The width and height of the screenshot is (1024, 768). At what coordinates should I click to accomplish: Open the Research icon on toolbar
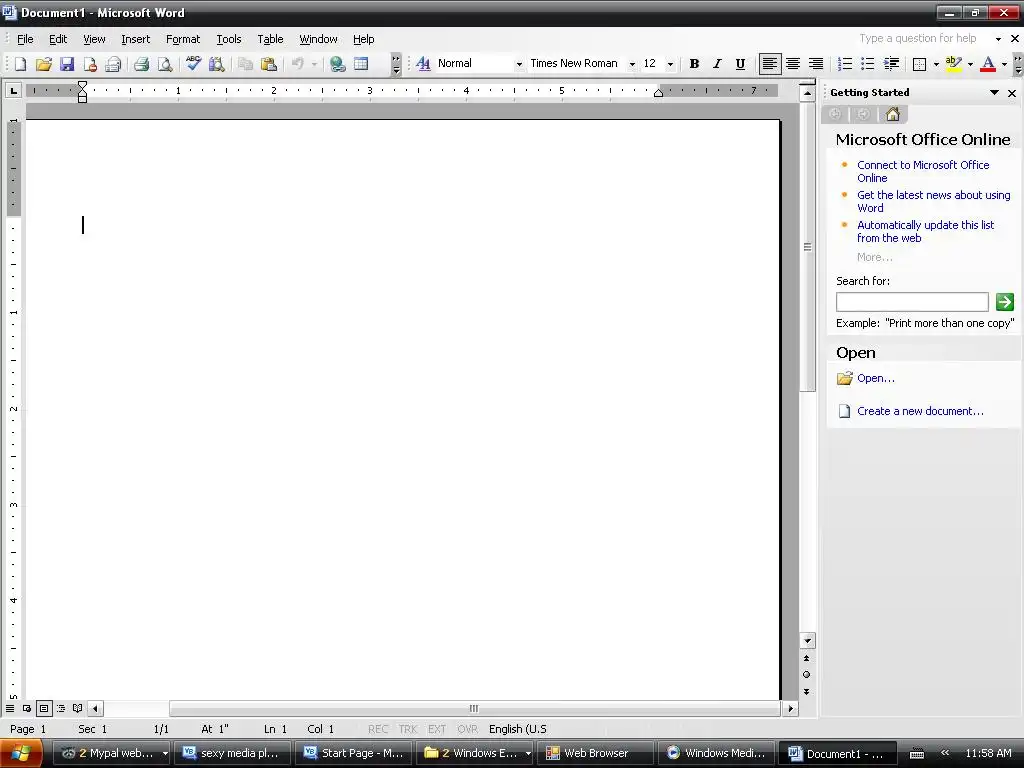coord(217,64)
